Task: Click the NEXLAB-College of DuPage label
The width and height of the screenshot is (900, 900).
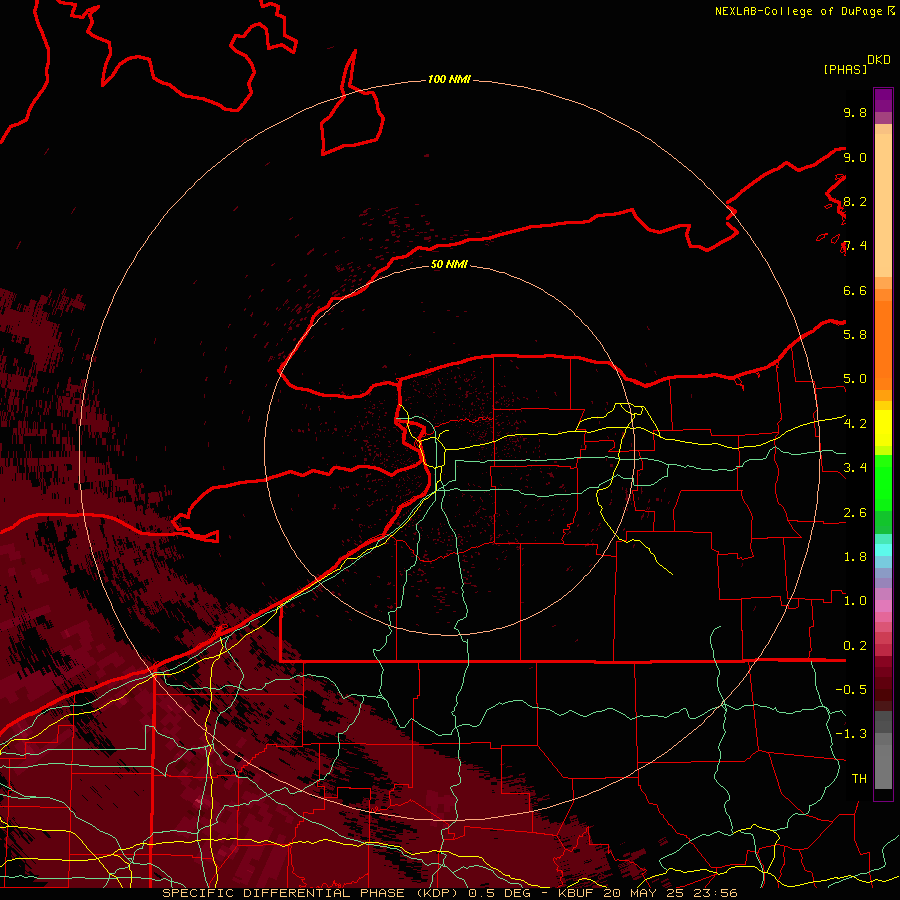Action: 800,11
